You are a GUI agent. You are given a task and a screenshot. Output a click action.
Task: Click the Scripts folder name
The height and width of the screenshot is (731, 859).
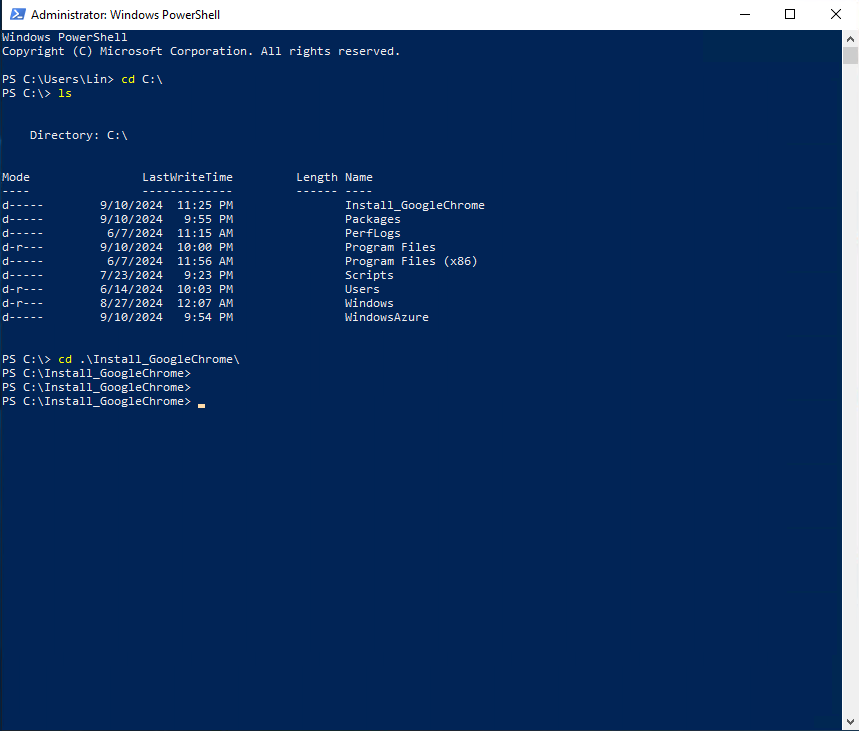pyautogui.click(x=368, y=274)
